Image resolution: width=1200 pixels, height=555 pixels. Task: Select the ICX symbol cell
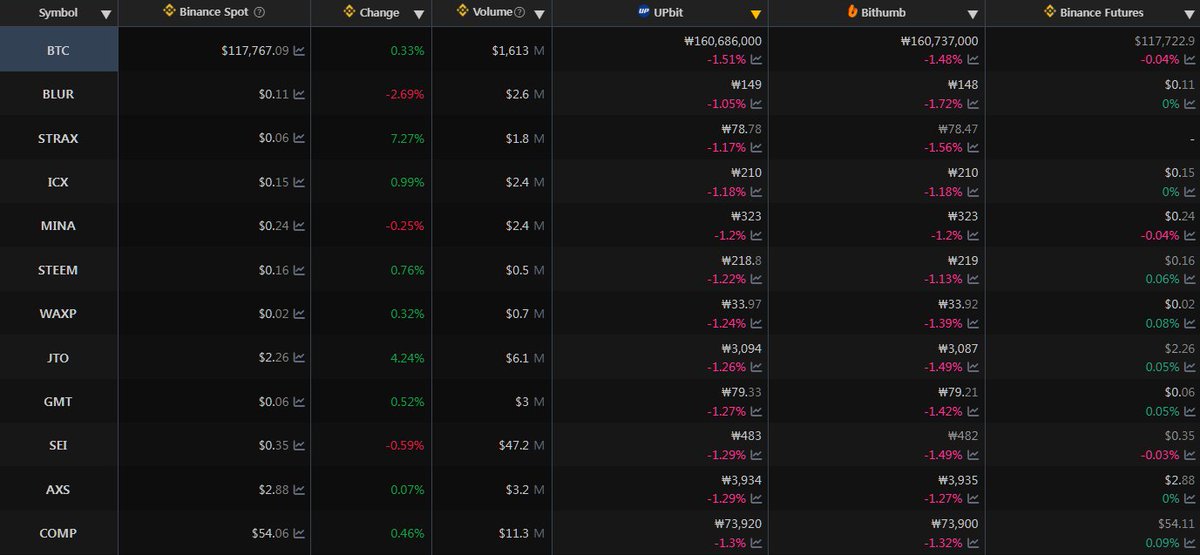pos(59,182)
